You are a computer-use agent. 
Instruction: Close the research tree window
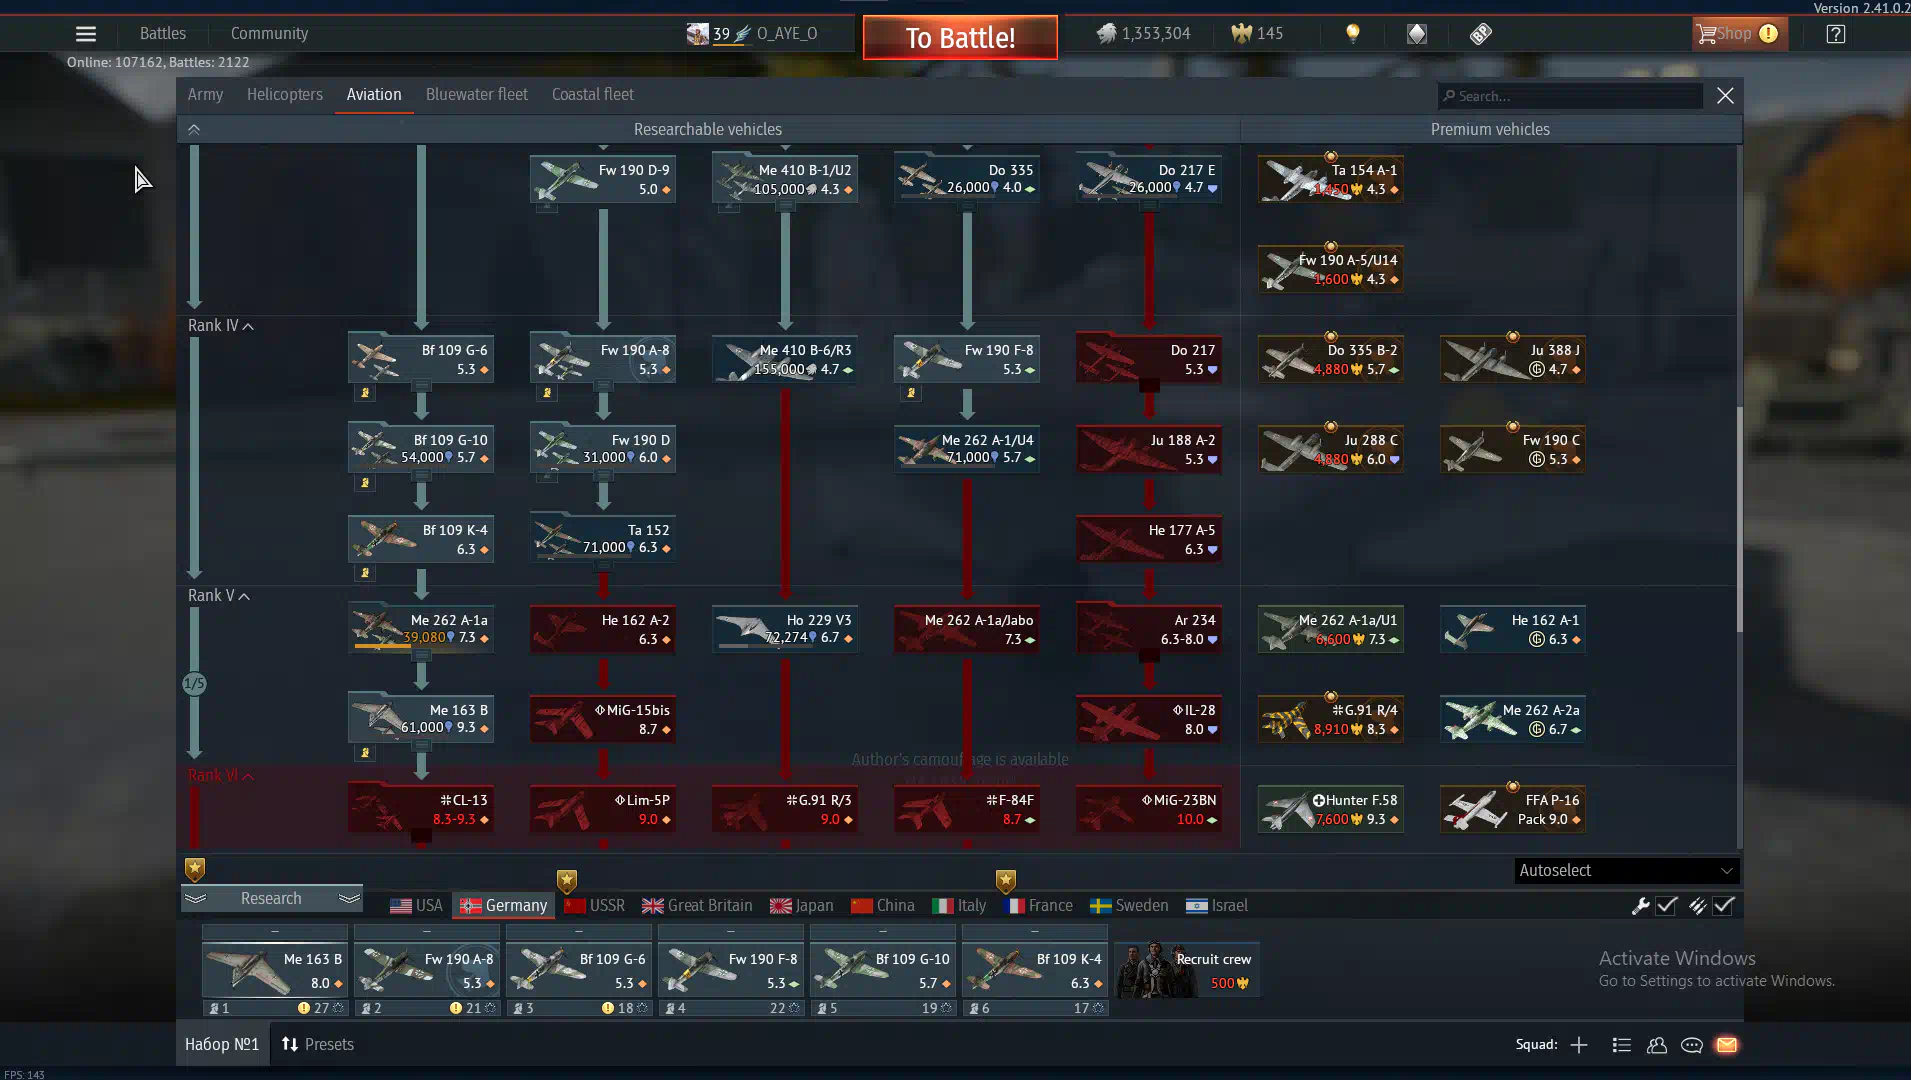pyautogui.click(x=1725, y=96)
